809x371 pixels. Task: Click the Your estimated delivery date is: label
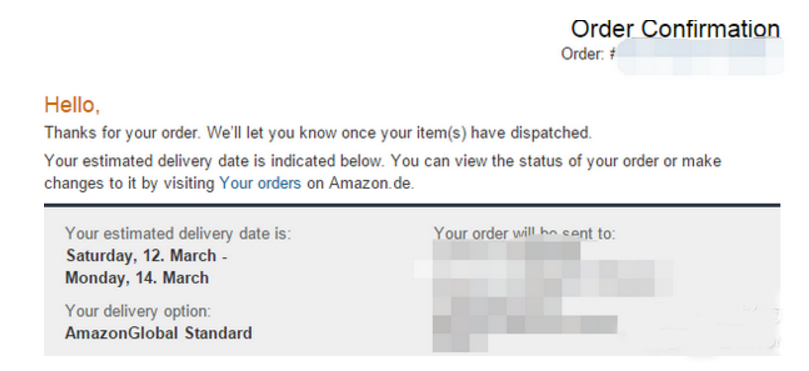[x=178, y=234]
